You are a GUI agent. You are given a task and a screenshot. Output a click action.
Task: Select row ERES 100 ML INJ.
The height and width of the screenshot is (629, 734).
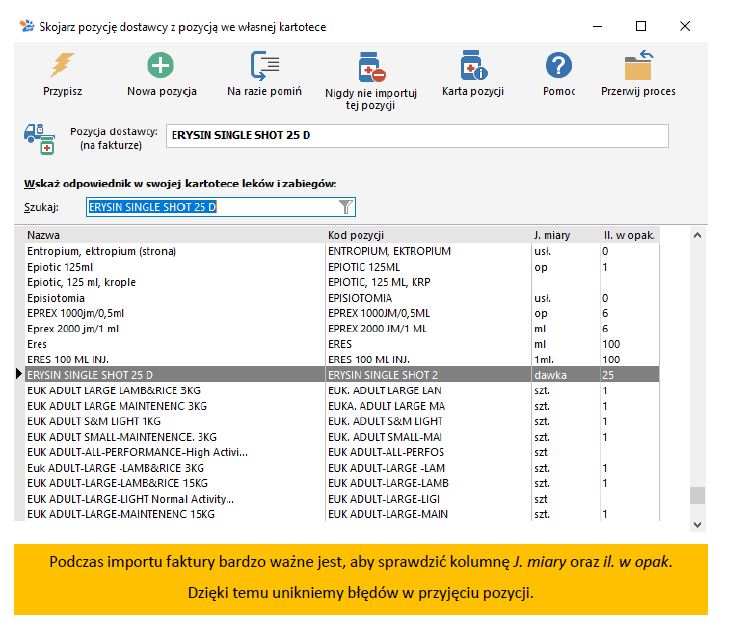(x=342, y=359)
